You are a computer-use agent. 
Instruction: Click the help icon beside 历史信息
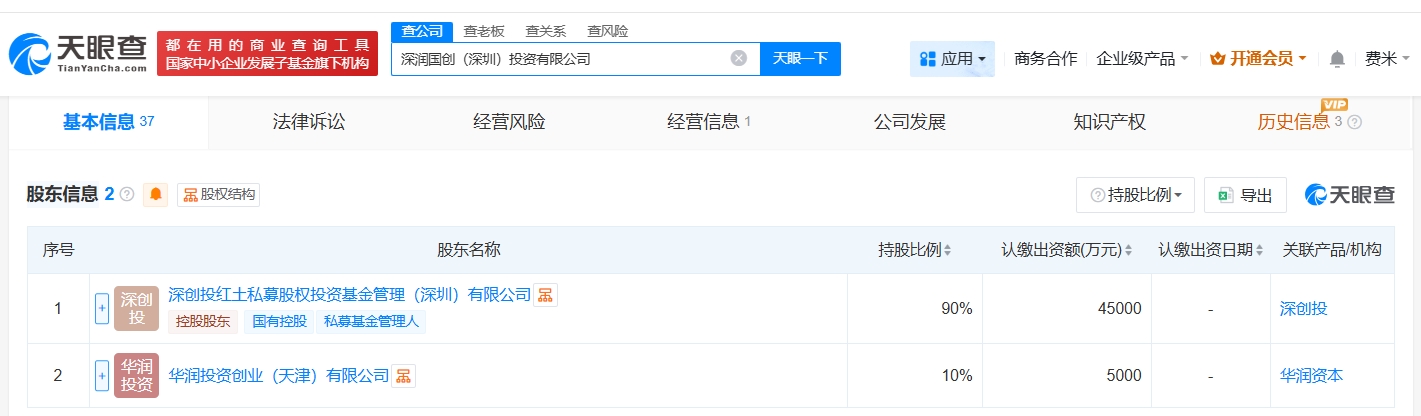click(1354, 122)
